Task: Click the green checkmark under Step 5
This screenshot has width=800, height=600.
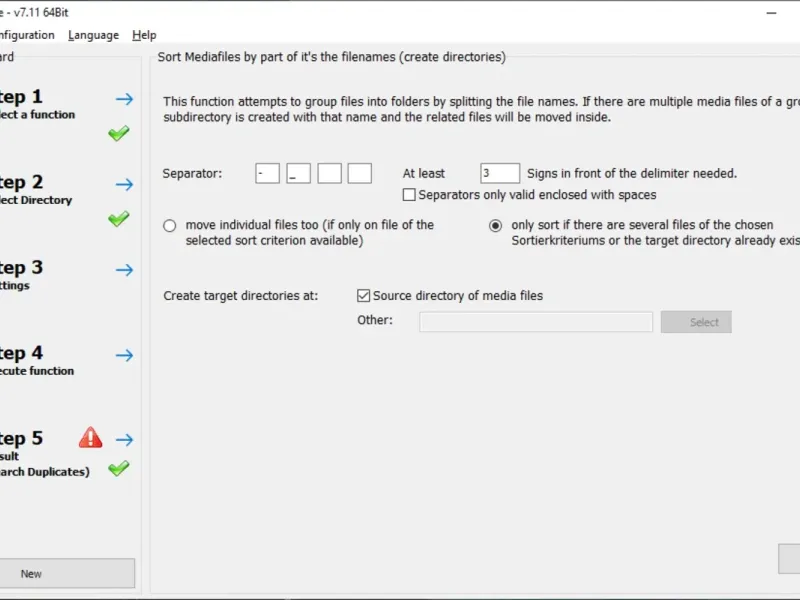Action: click(119, 468)
